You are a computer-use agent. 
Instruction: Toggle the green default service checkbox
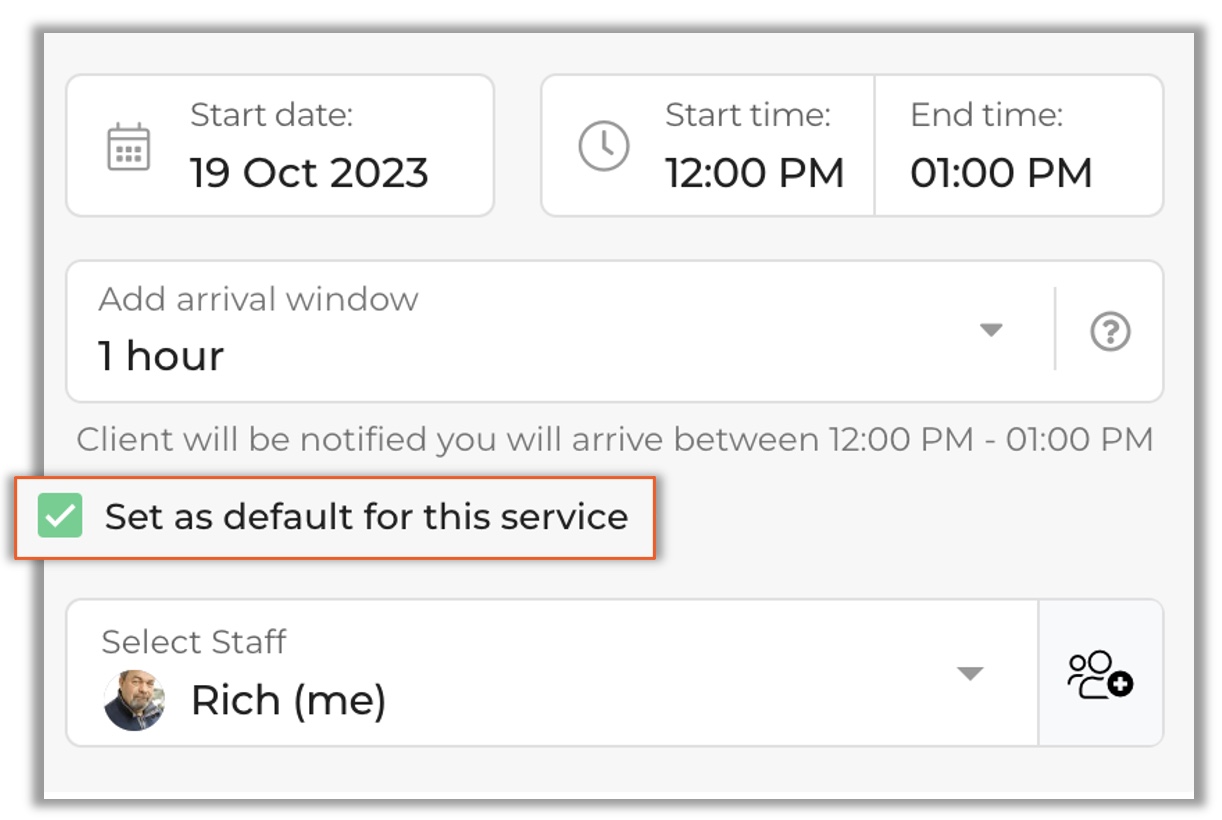coord(60,516)
